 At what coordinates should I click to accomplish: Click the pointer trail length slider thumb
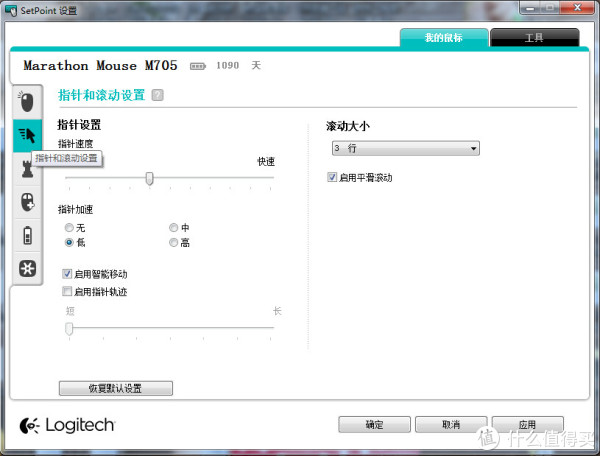click(x=69, y=329)
